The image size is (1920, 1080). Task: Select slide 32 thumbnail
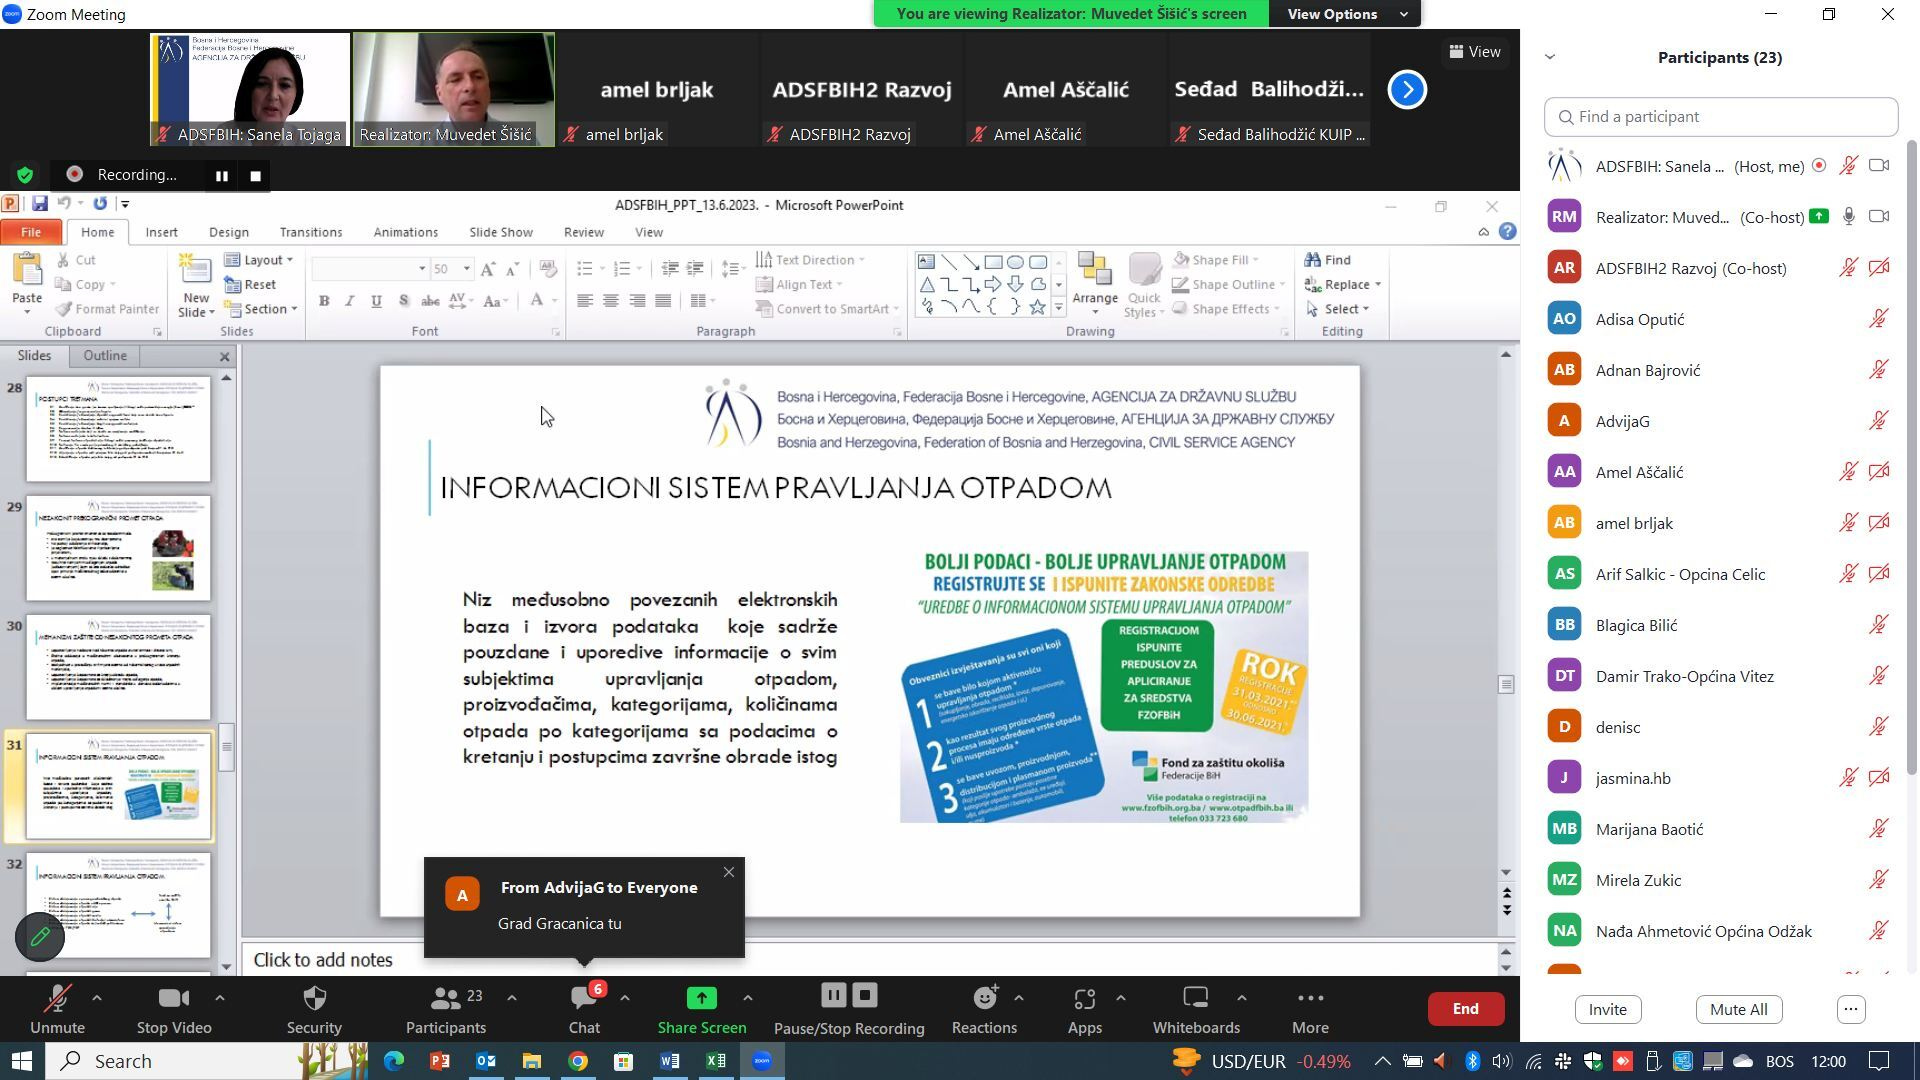coord(118,905)
